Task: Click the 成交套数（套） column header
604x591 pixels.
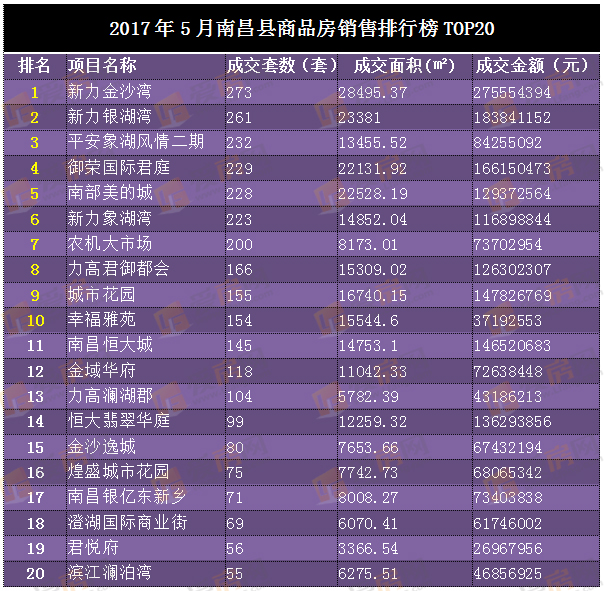Action: coord(282,65)
